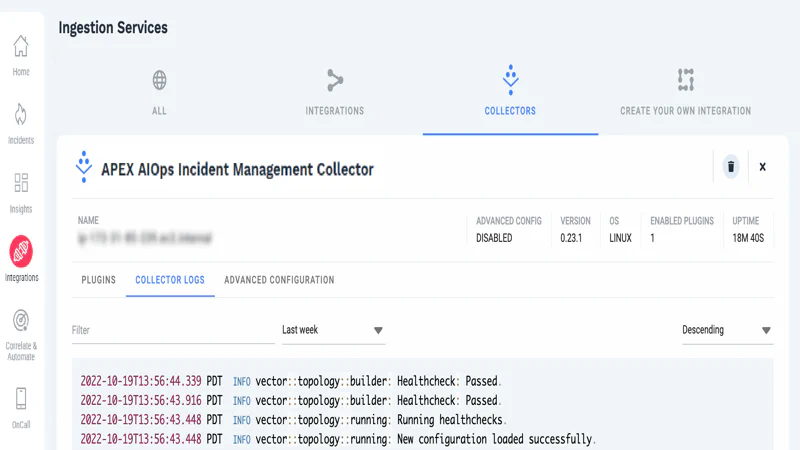Image resolution: width=800 pixels, height=450 pixels.
Task: Select the Collector Logs tab
Action: pyautogui.click(x=170, y=280)
